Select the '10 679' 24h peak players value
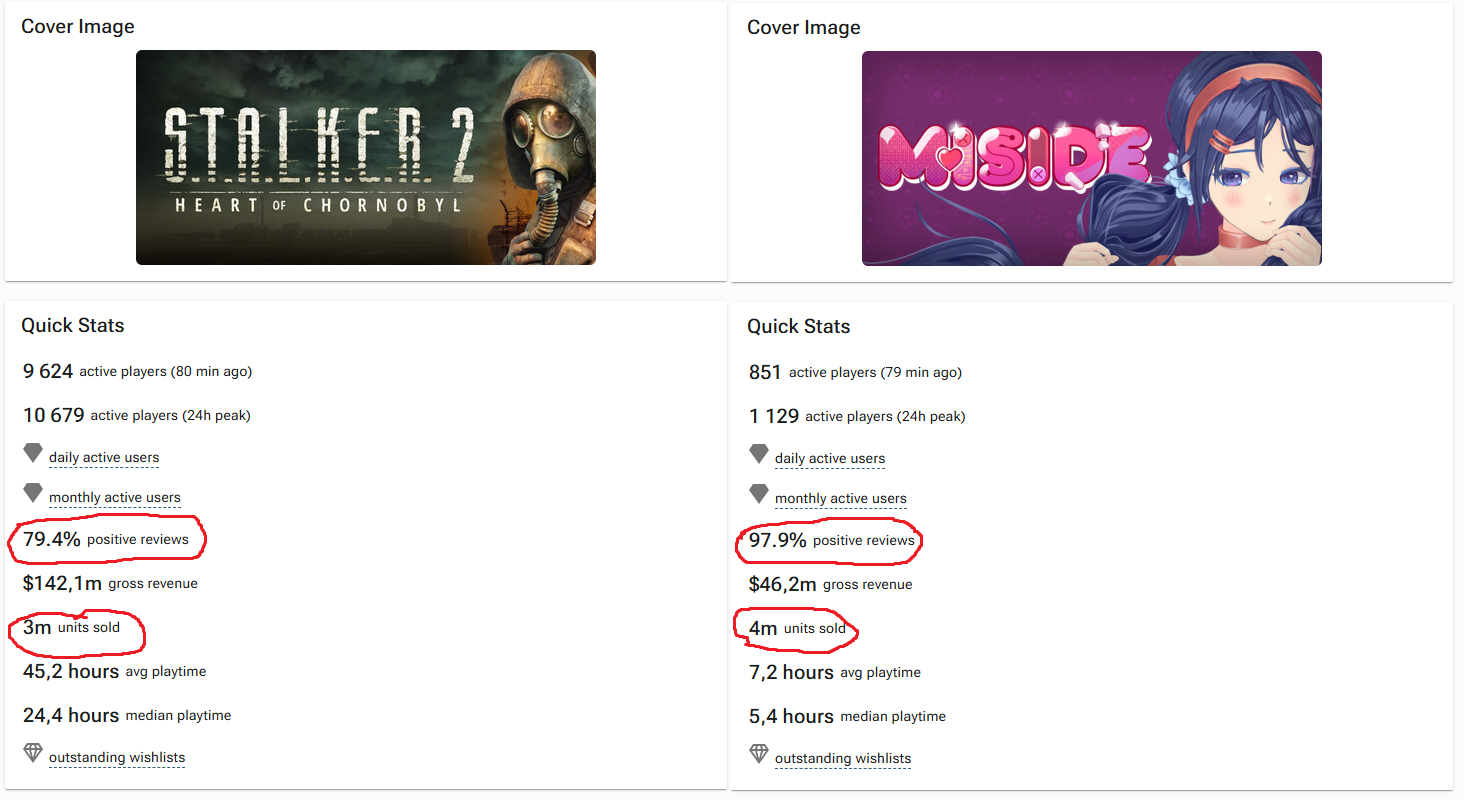Screen dimensions: 1464x800 (x=54, y=415)
